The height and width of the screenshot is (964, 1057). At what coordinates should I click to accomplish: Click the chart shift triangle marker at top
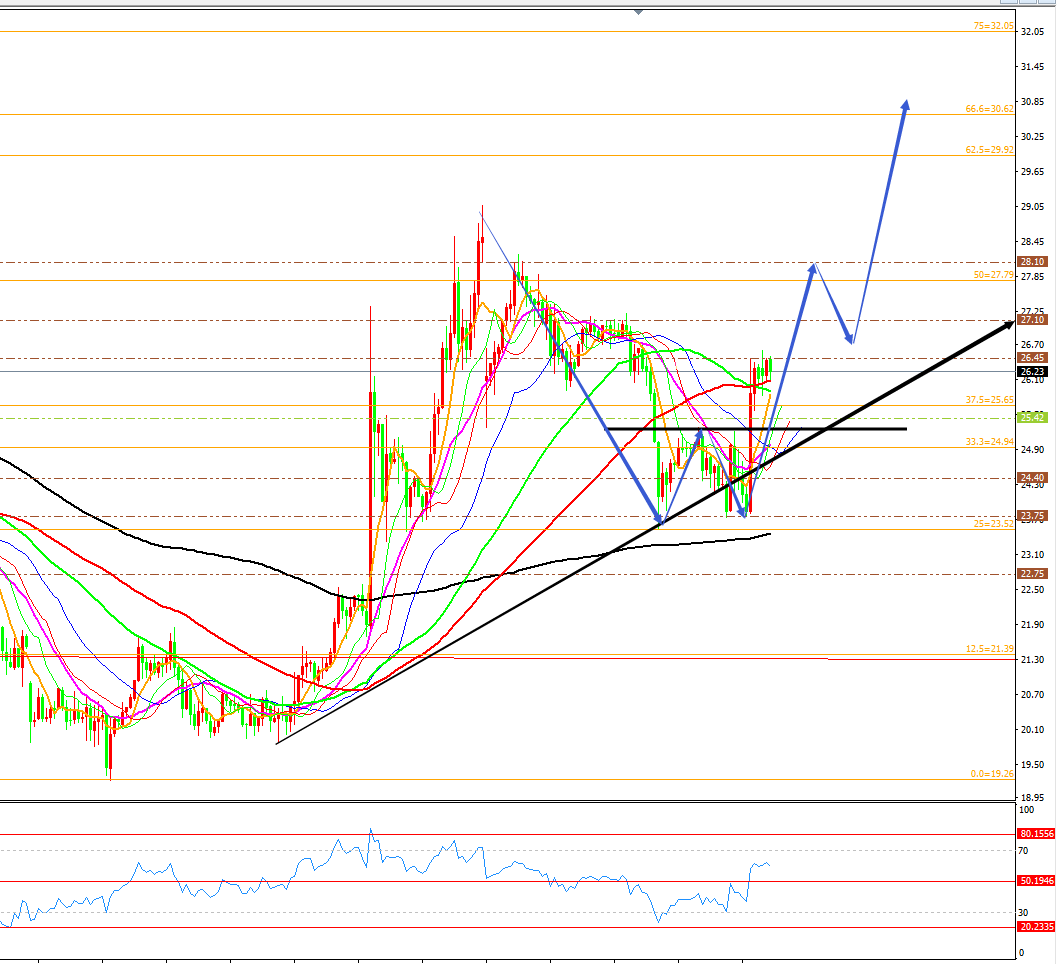(x=639, y=11)
